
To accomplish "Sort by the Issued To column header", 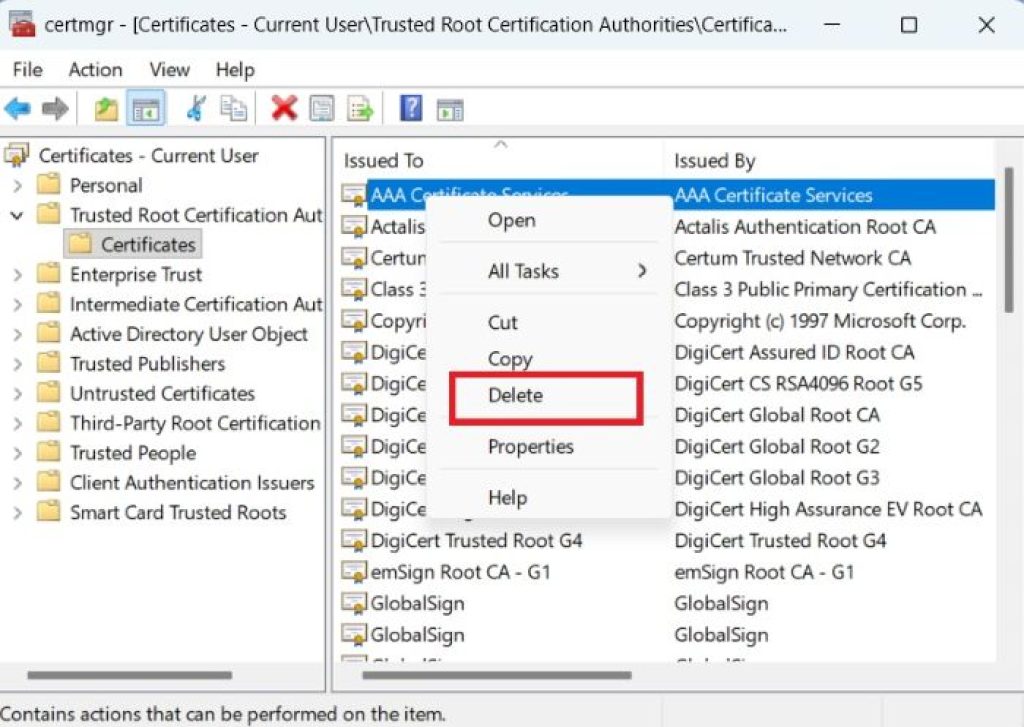I will pyautogui.click(x=500, y=161).
